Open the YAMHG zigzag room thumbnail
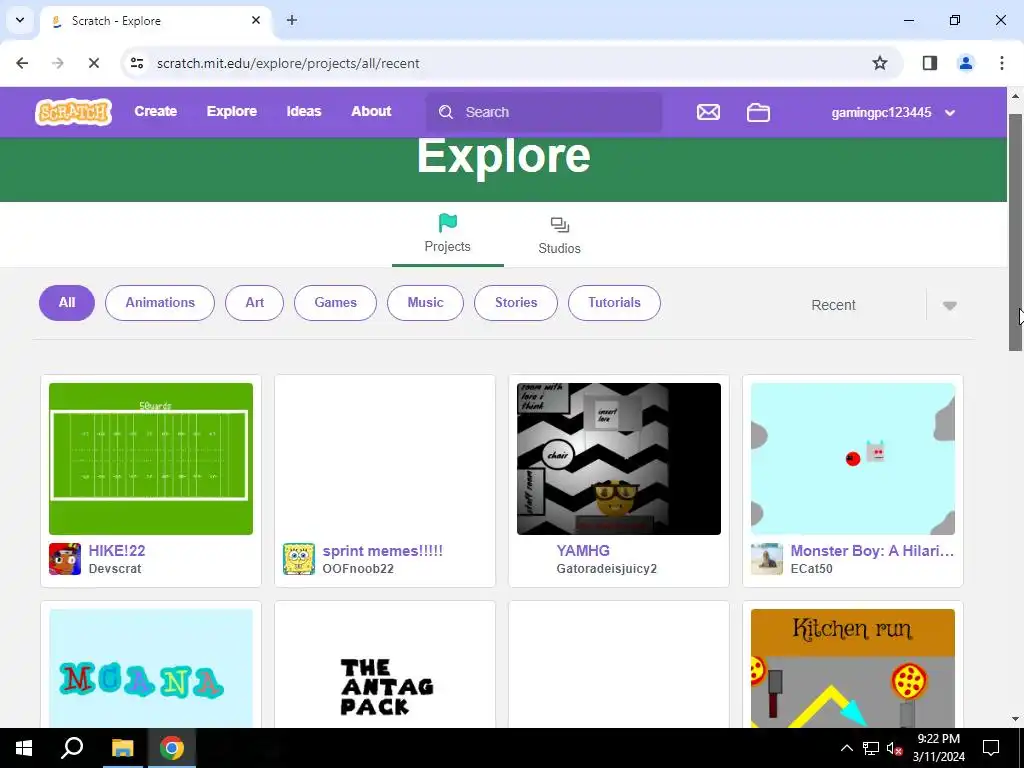The width and height of the screenshot is (1024, 768). 619,459
